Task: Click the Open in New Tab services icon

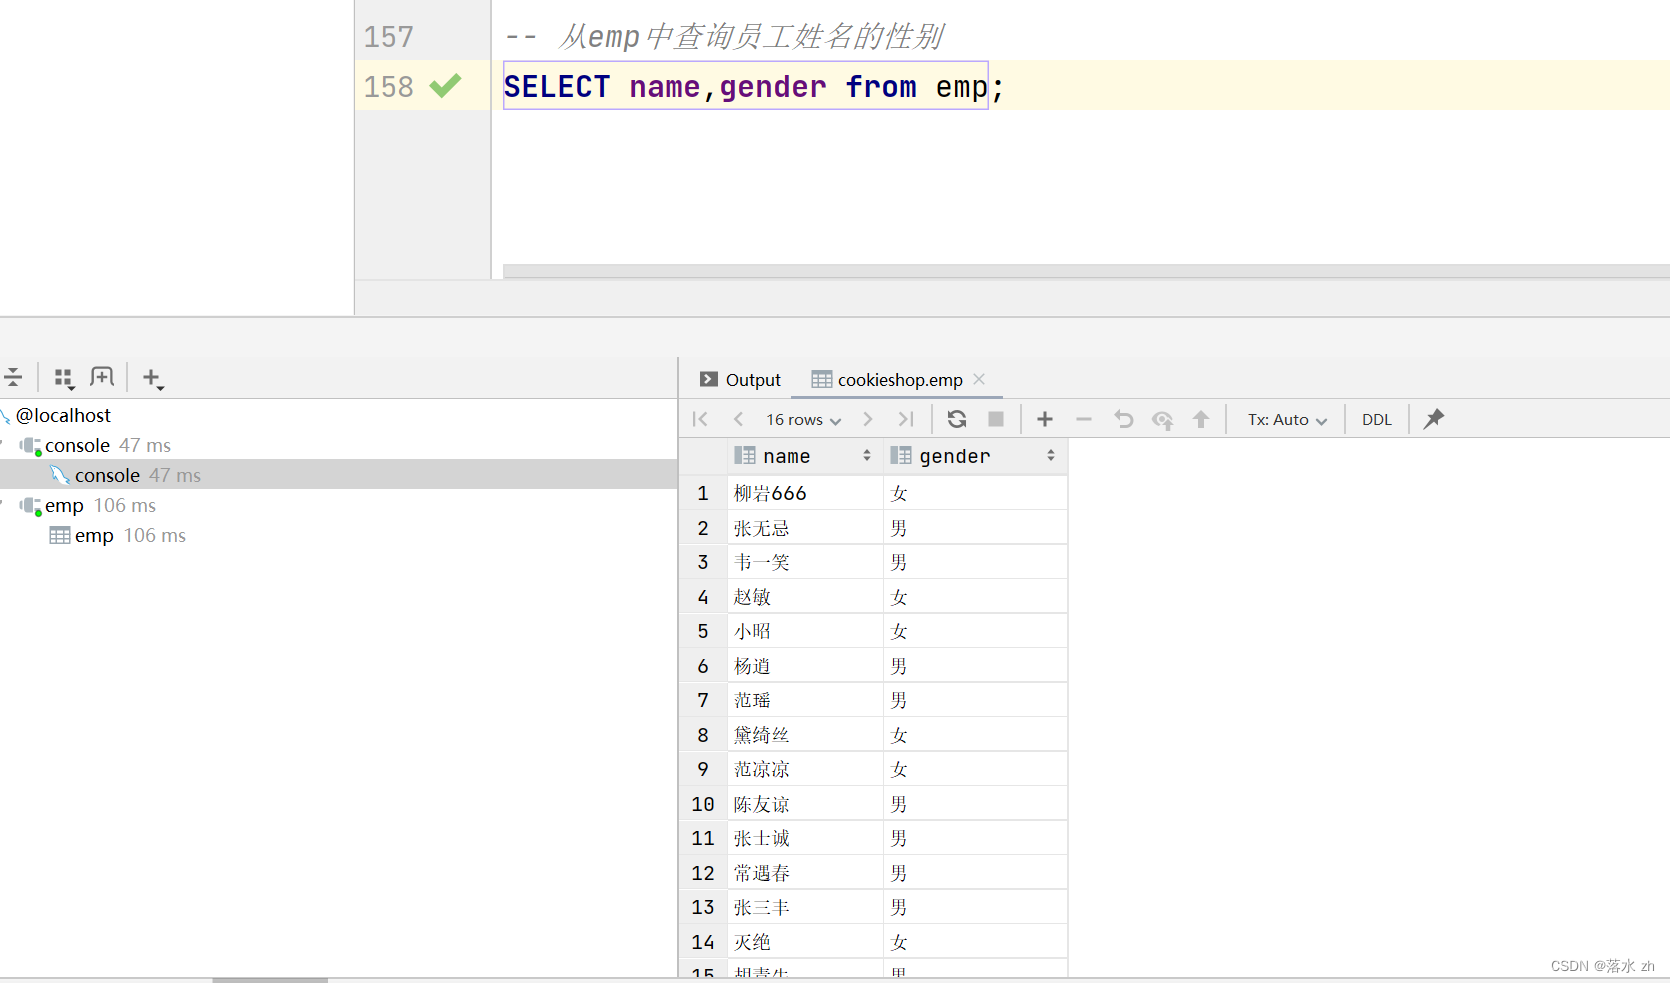Action: coord(102,377)
